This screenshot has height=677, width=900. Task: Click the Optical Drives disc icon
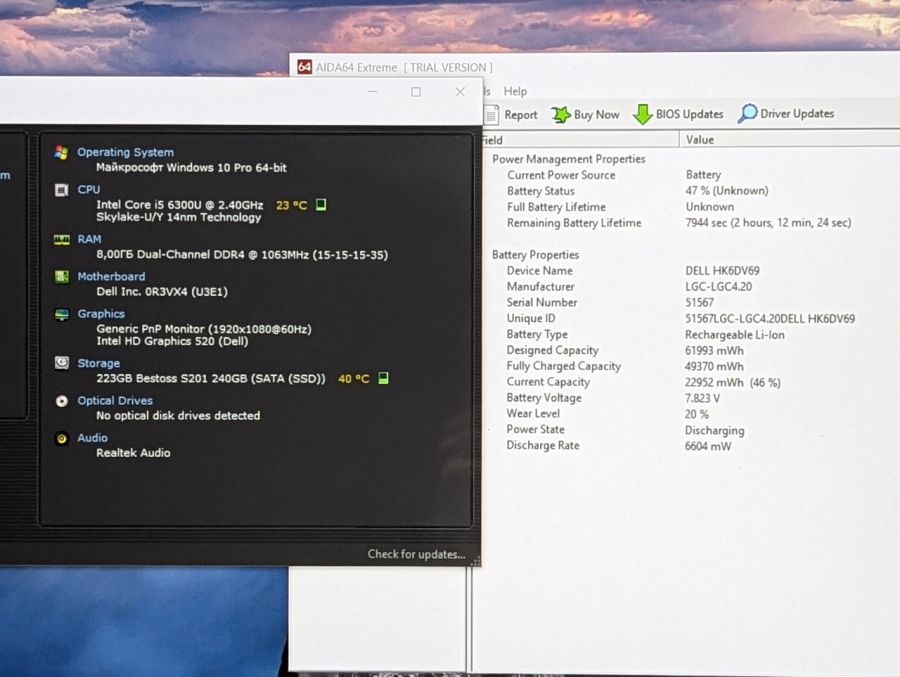(x=61, y=401)
